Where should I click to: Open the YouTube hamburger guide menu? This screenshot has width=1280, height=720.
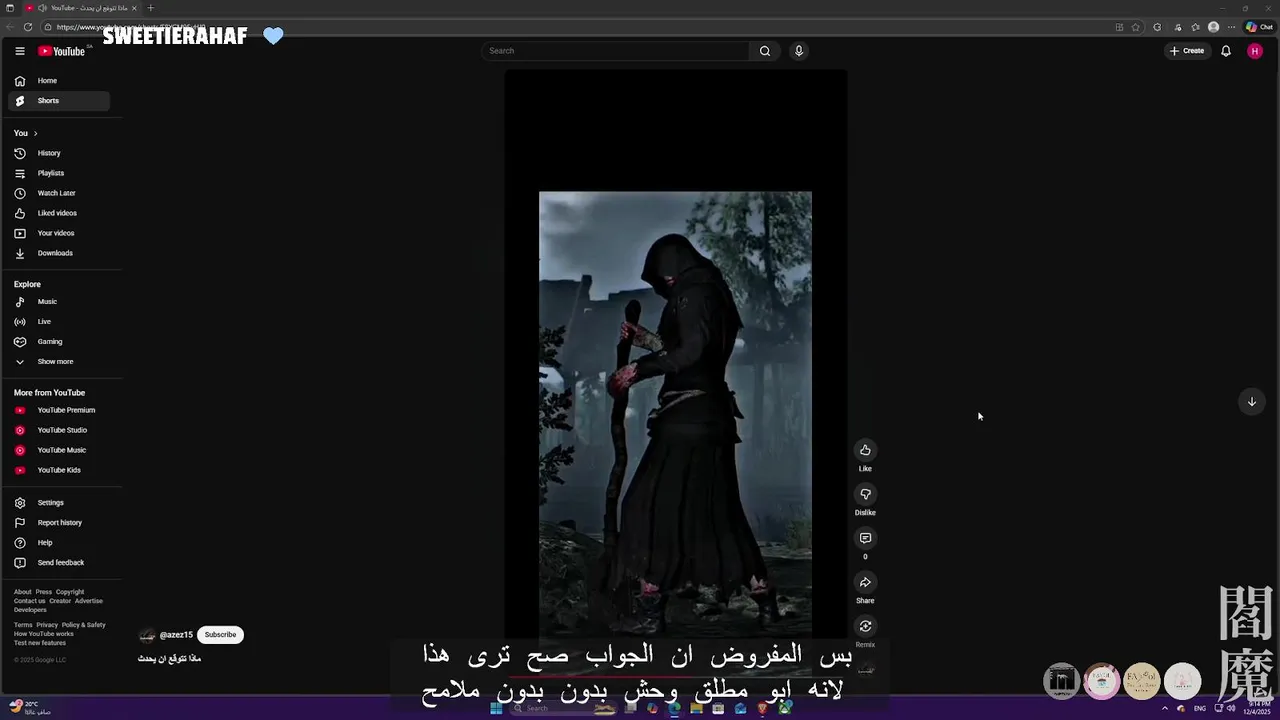click(19, 51)
